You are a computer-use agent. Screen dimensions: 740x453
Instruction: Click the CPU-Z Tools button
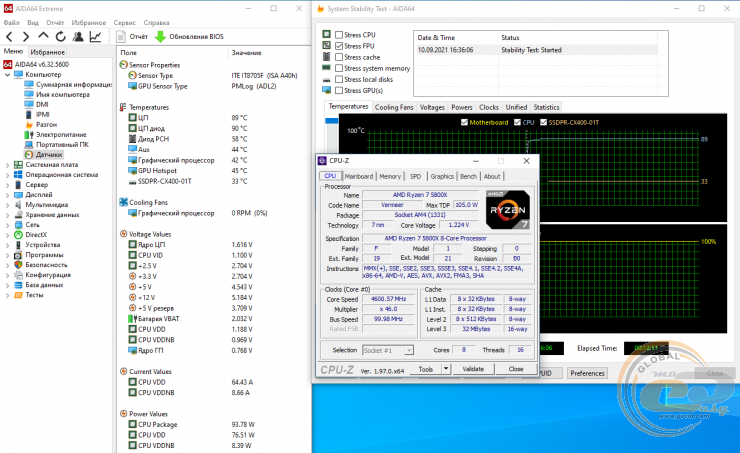(426, 369)
